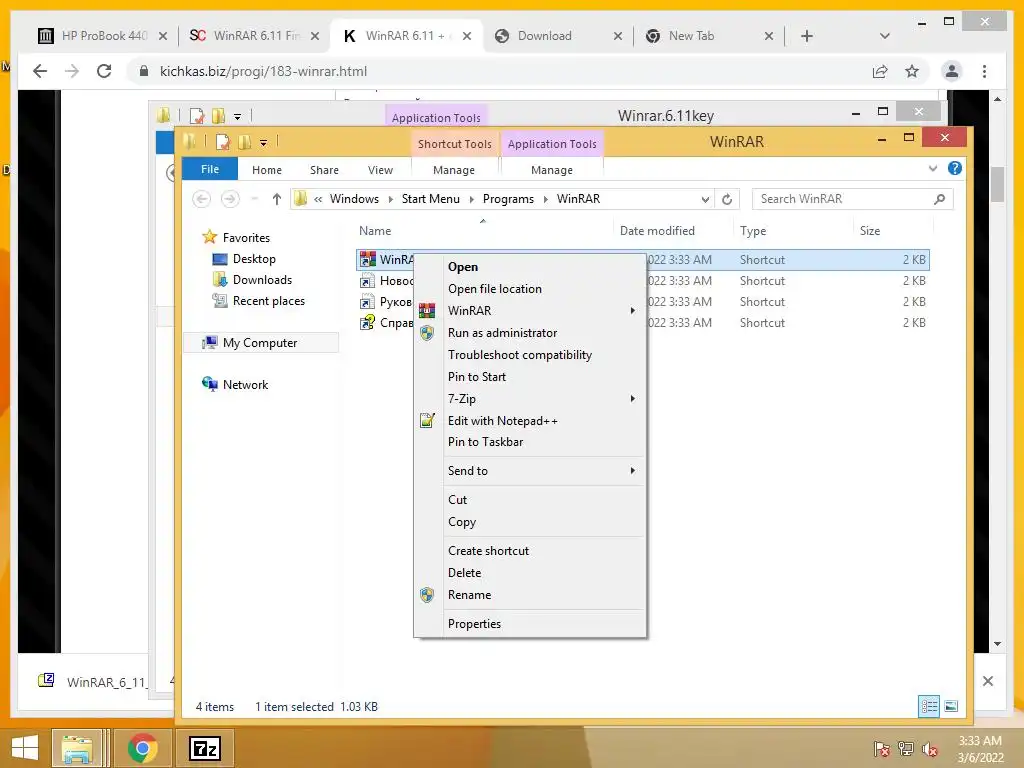Dismiss the Chrome downloads bar
This screenshot has width=1024, height=768.
pos(987,681)
